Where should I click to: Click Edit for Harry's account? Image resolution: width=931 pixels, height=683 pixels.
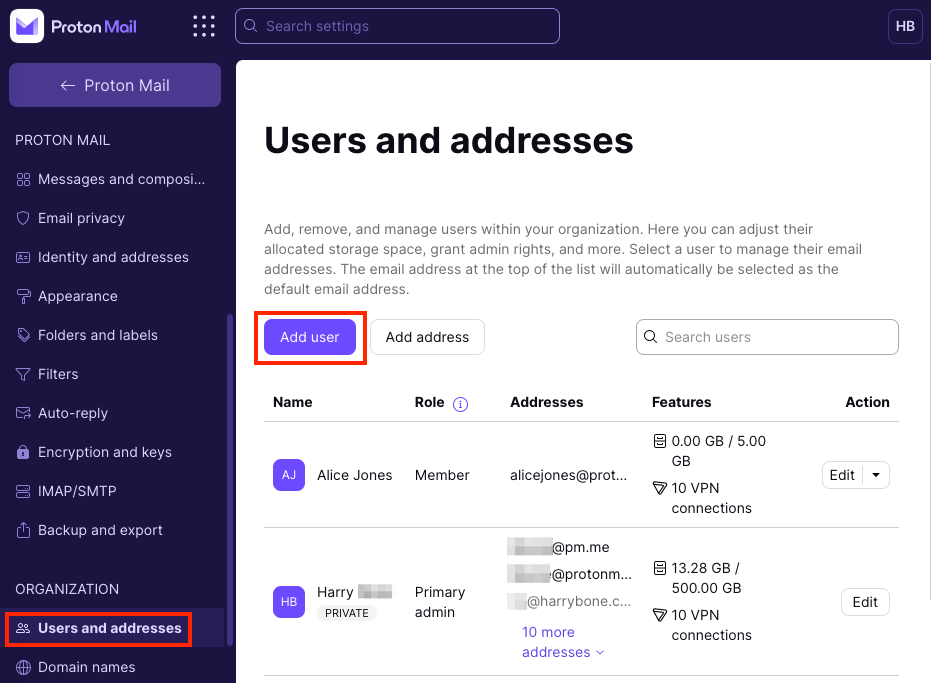click(x=864, y=602)
